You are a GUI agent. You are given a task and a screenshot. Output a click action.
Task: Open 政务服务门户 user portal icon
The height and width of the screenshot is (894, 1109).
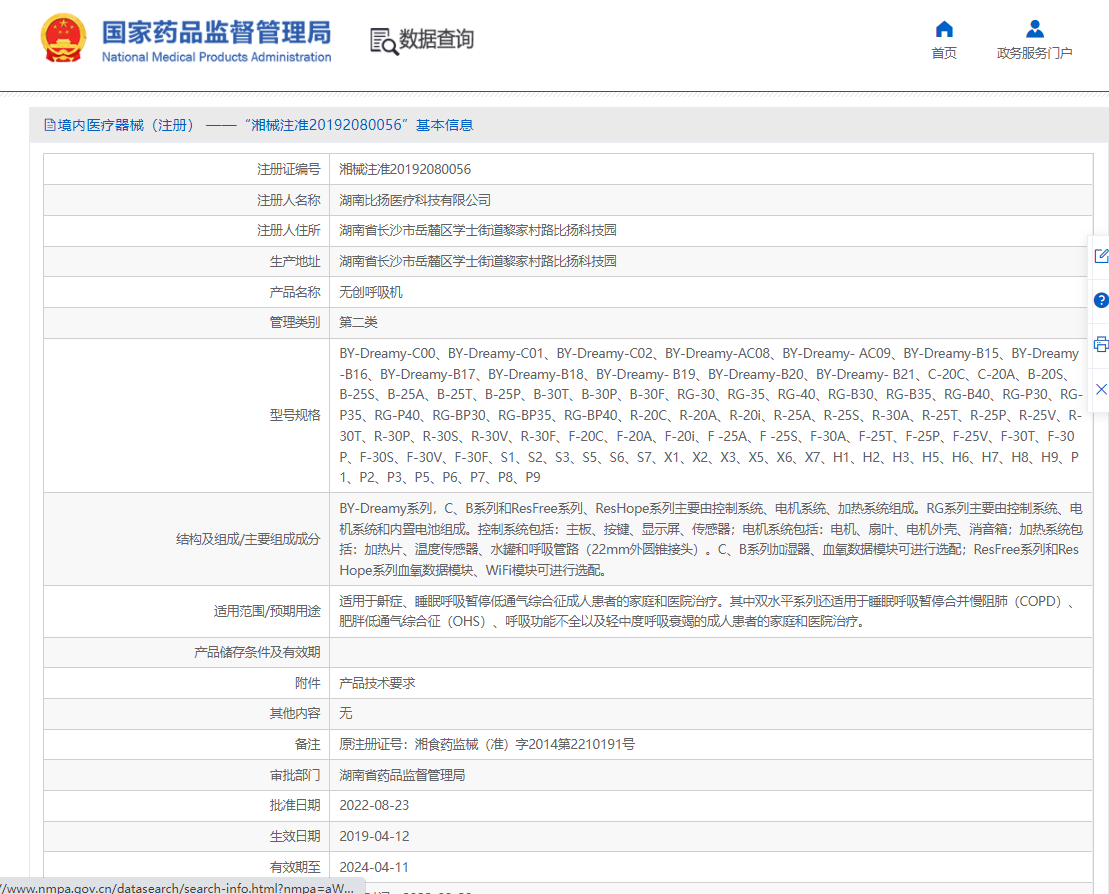point(1035,29)
